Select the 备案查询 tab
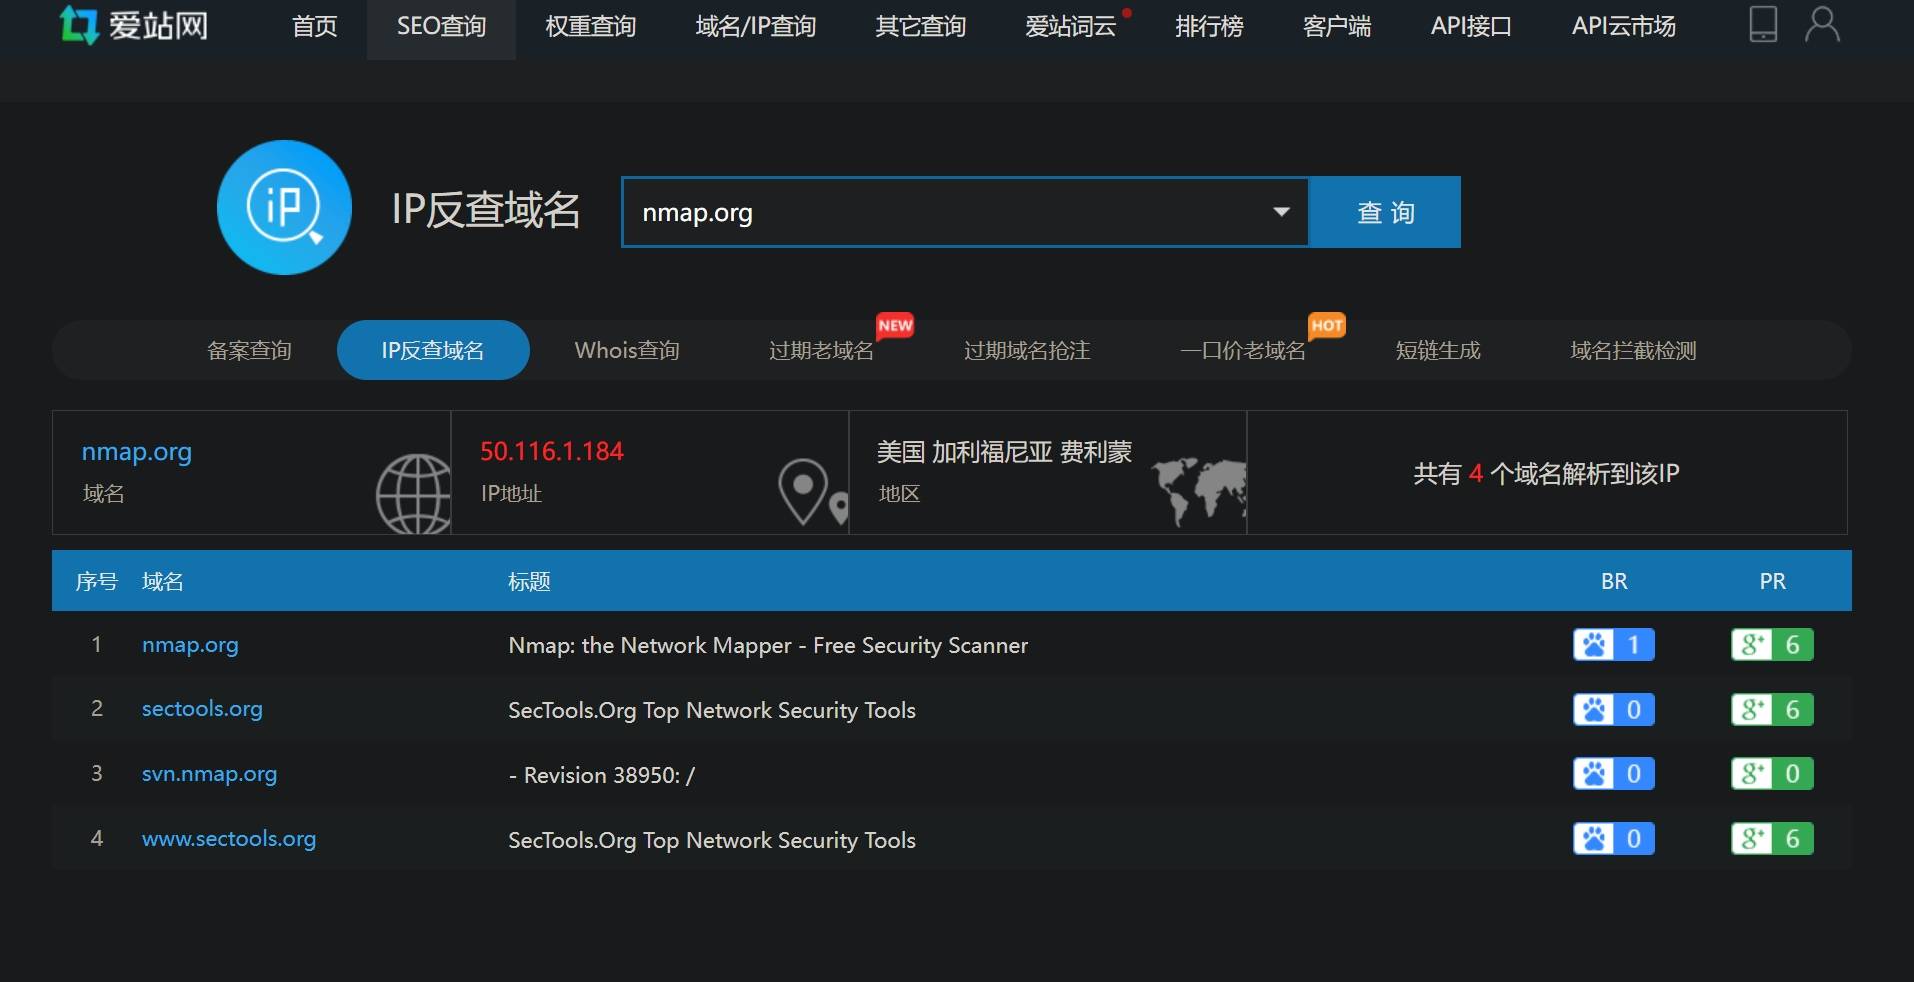 [x=249, y=350]
